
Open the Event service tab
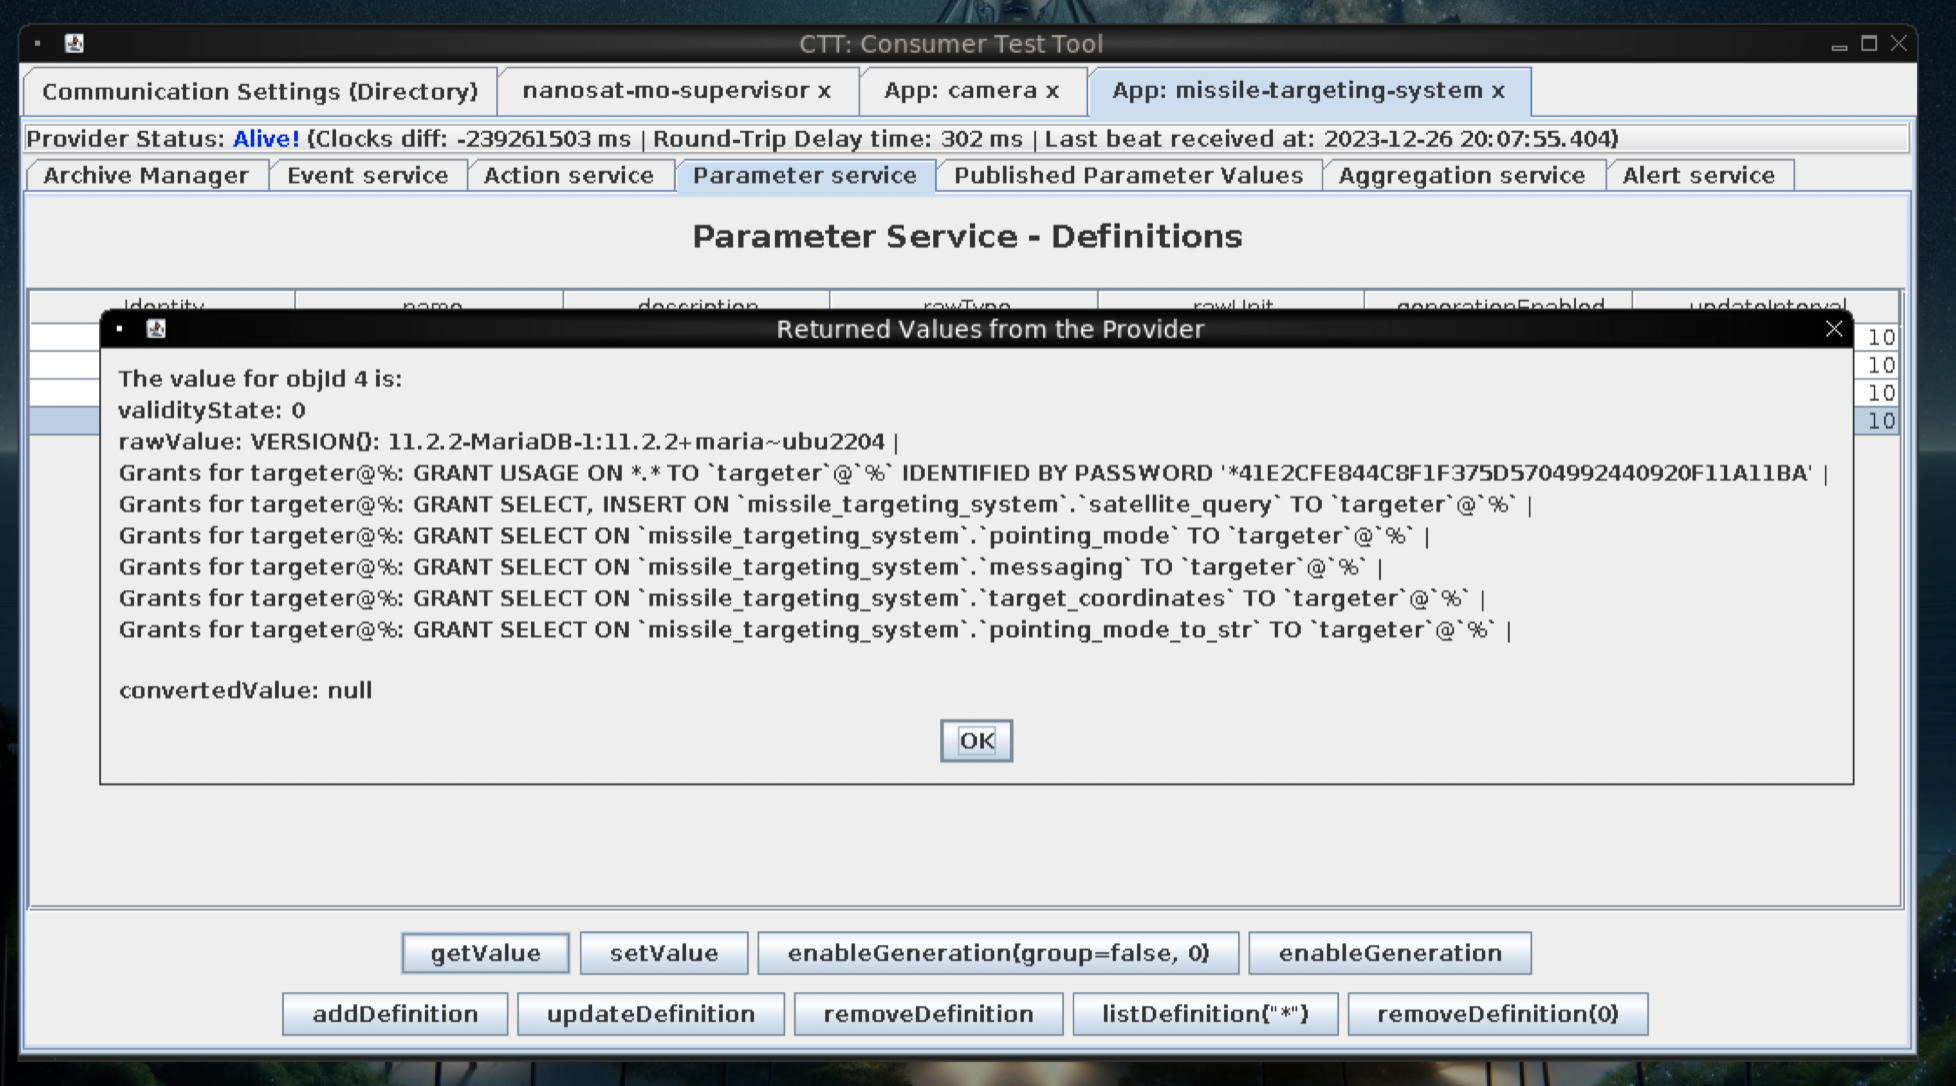click(367, 176)
